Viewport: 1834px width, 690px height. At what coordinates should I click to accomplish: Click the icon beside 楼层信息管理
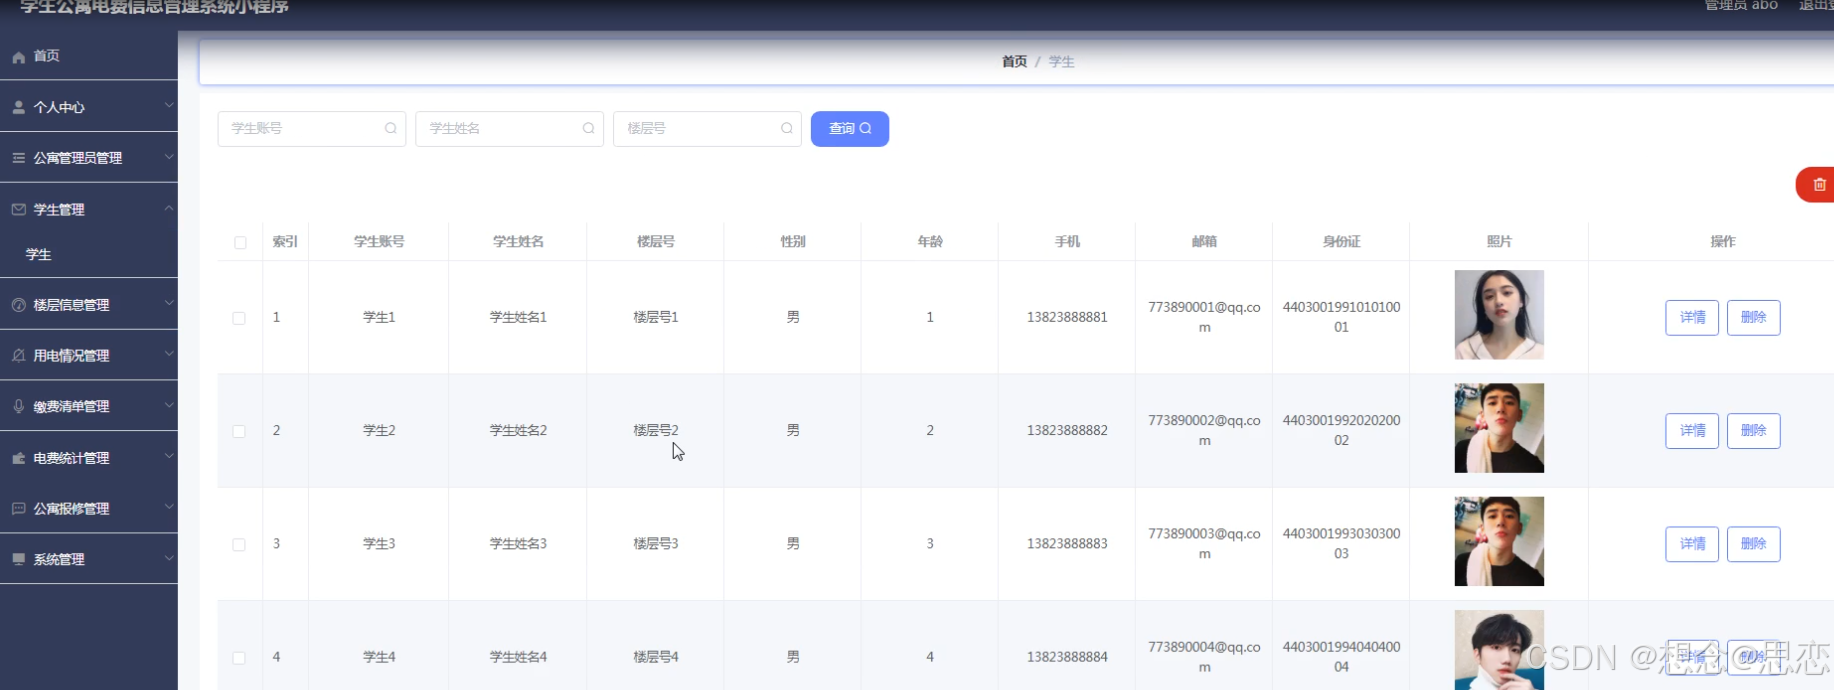coord(19,305)
